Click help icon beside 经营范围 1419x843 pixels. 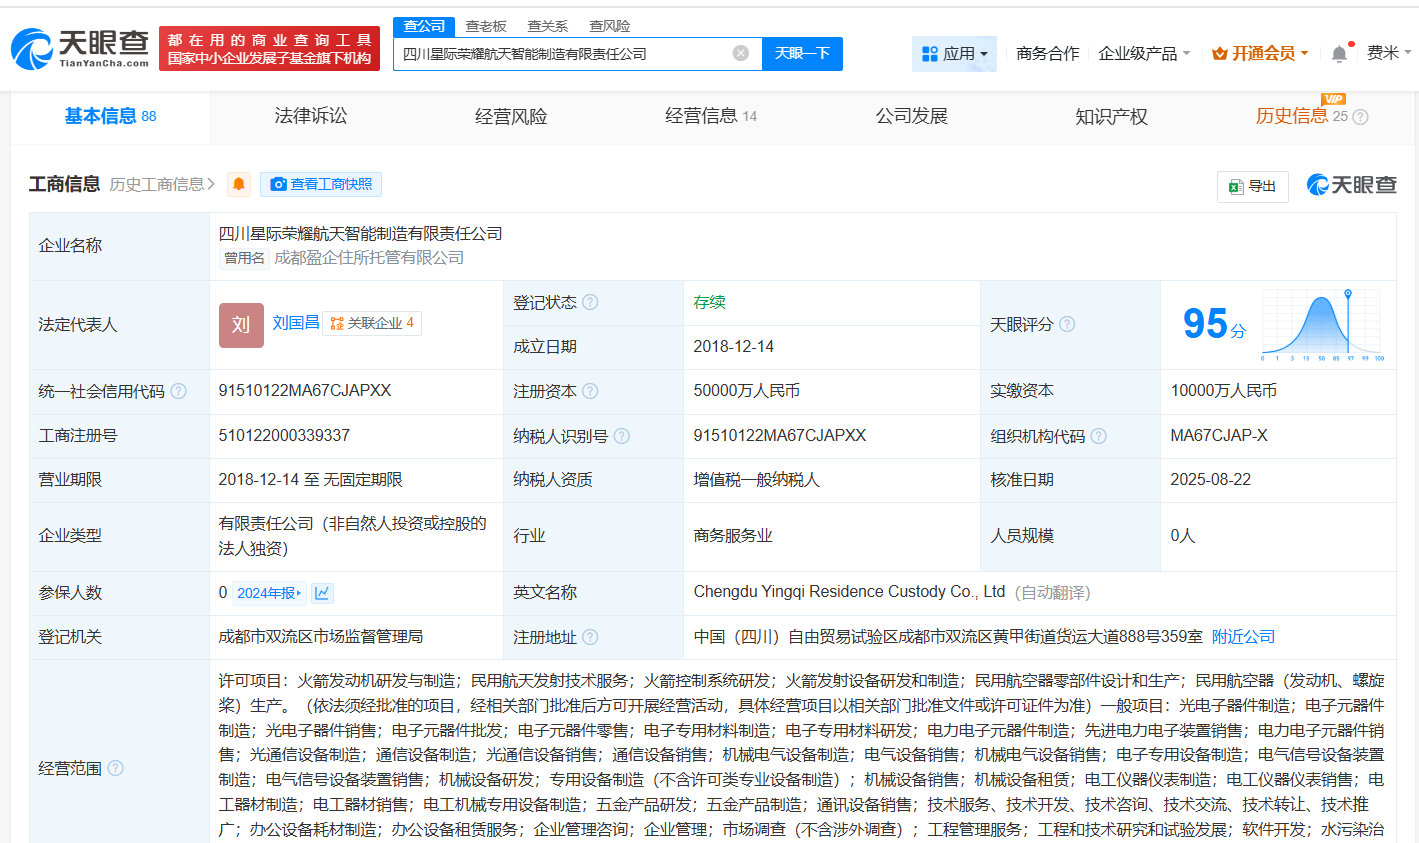click(x=115, y=768)
